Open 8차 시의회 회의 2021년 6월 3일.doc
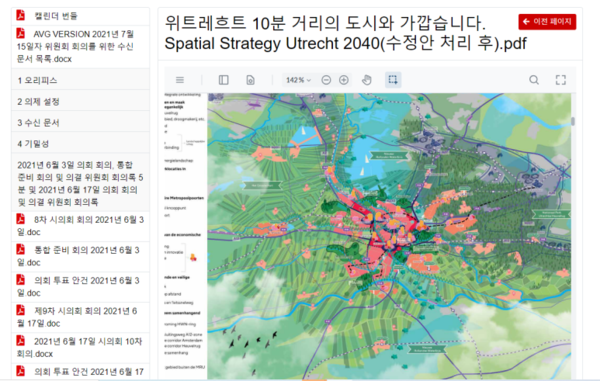This screenshot has width=600, height=381. click(x=80, y=226)
